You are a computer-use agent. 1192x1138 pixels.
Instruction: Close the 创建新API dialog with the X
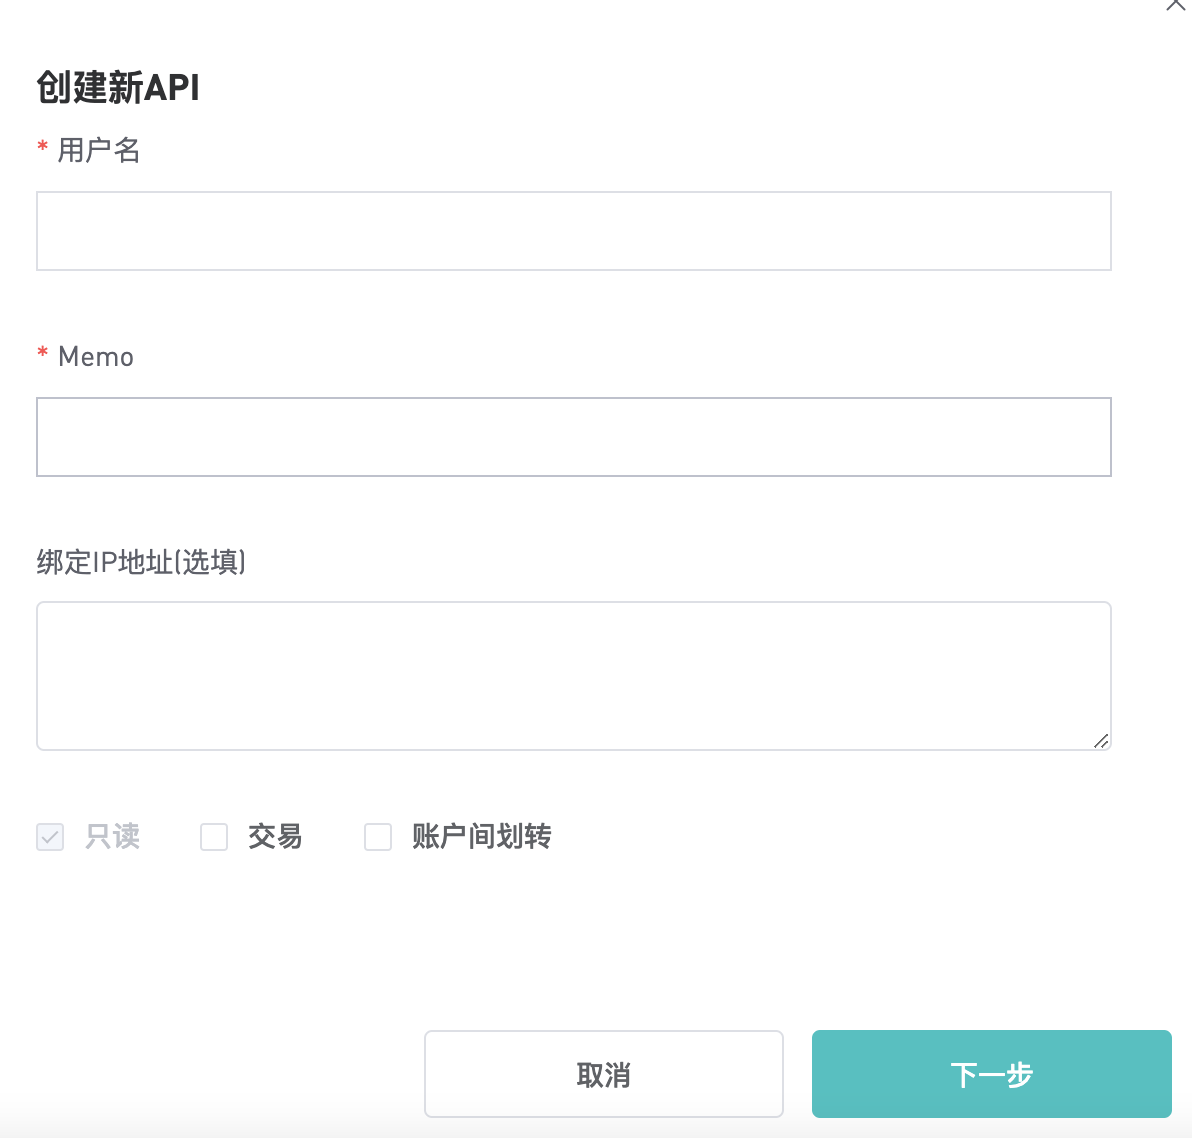(x=1177, y=5)
